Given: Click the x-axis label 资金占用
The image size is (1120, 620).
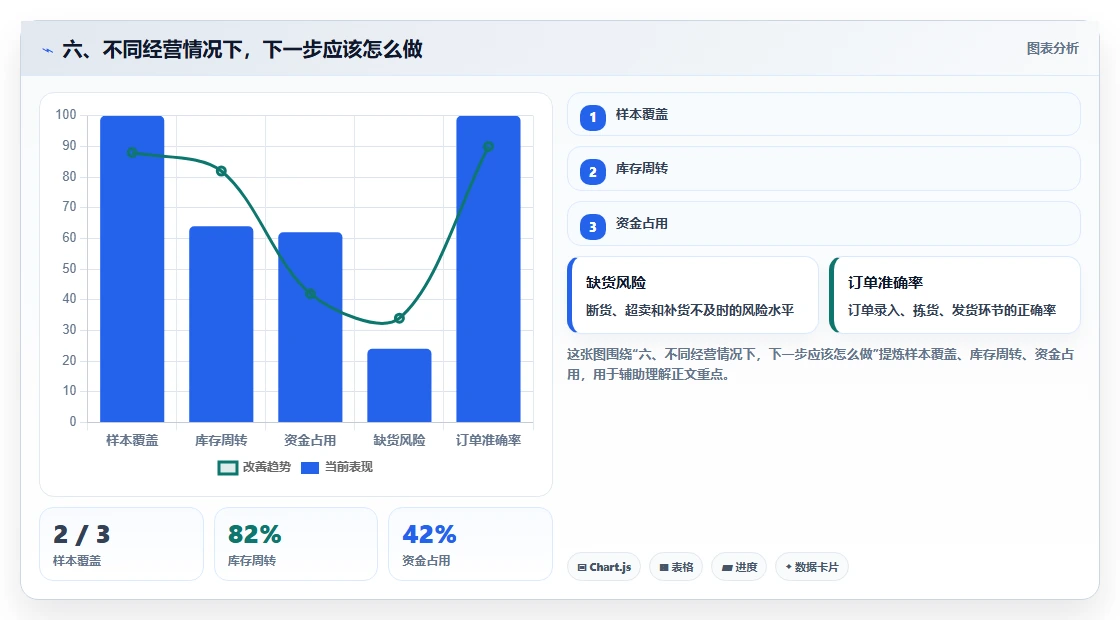Looking at the screenshot, I should pos(310,441).
